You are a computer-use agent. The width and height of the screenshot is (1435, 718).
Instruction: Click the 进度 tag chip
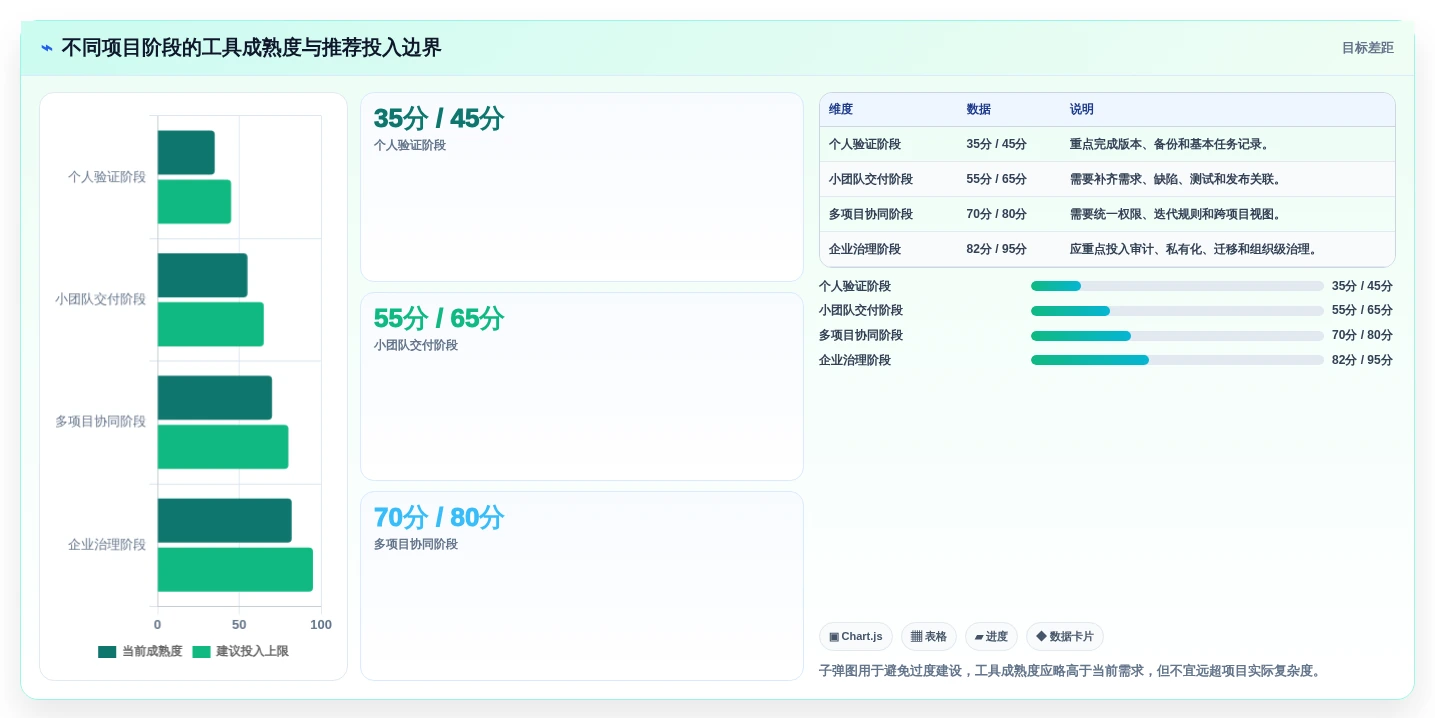coord(991,637)
